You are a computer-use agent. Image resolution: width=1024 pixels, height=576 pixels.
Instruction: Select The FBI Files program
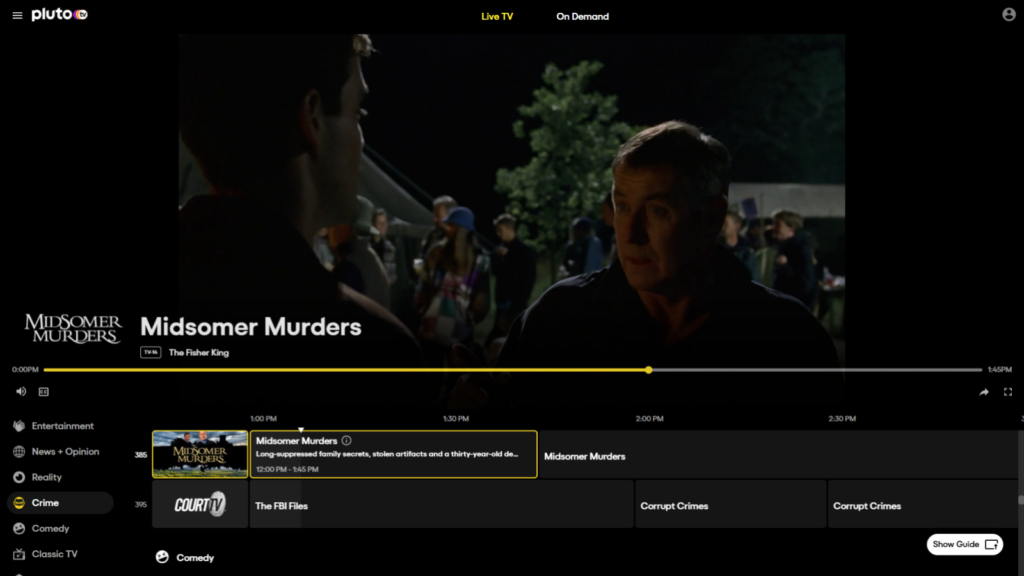441,504
